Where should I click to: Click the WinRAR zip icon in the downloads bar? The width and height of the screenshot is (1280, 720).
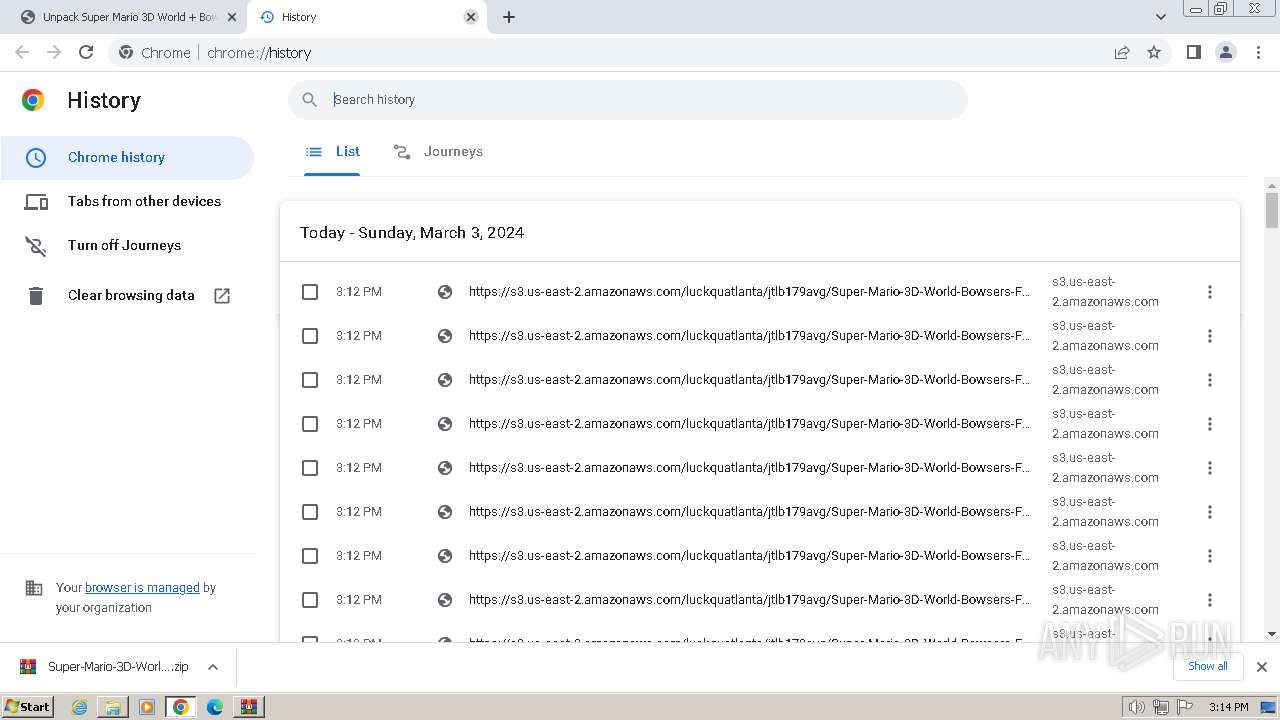click(x=28, y=666)
